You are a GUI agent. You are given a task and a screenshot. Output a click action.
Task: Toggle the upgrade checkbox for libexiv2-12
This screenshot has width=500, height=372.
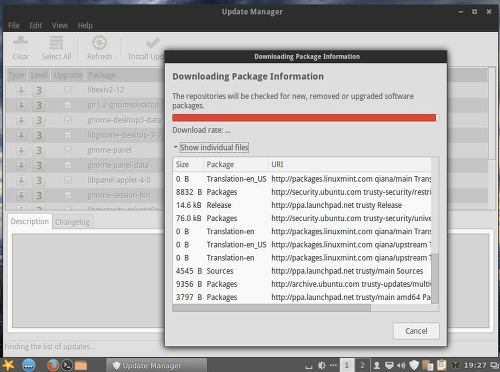68,90
